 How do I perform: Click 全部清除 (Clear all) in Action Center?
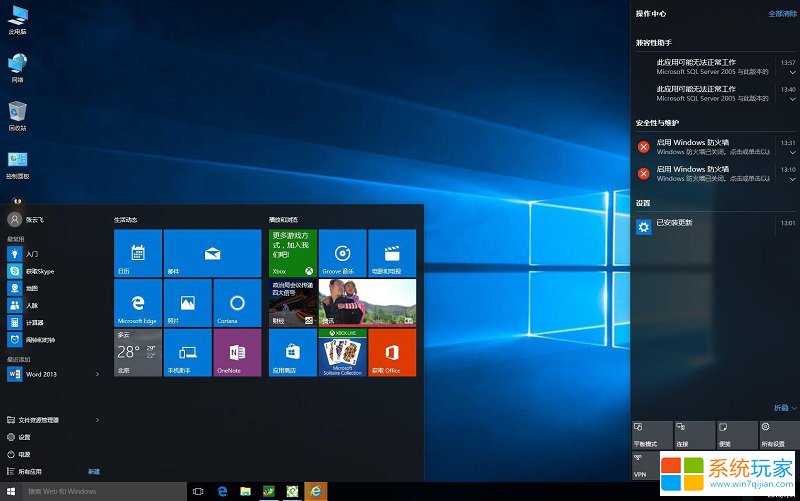coord(782,14)
